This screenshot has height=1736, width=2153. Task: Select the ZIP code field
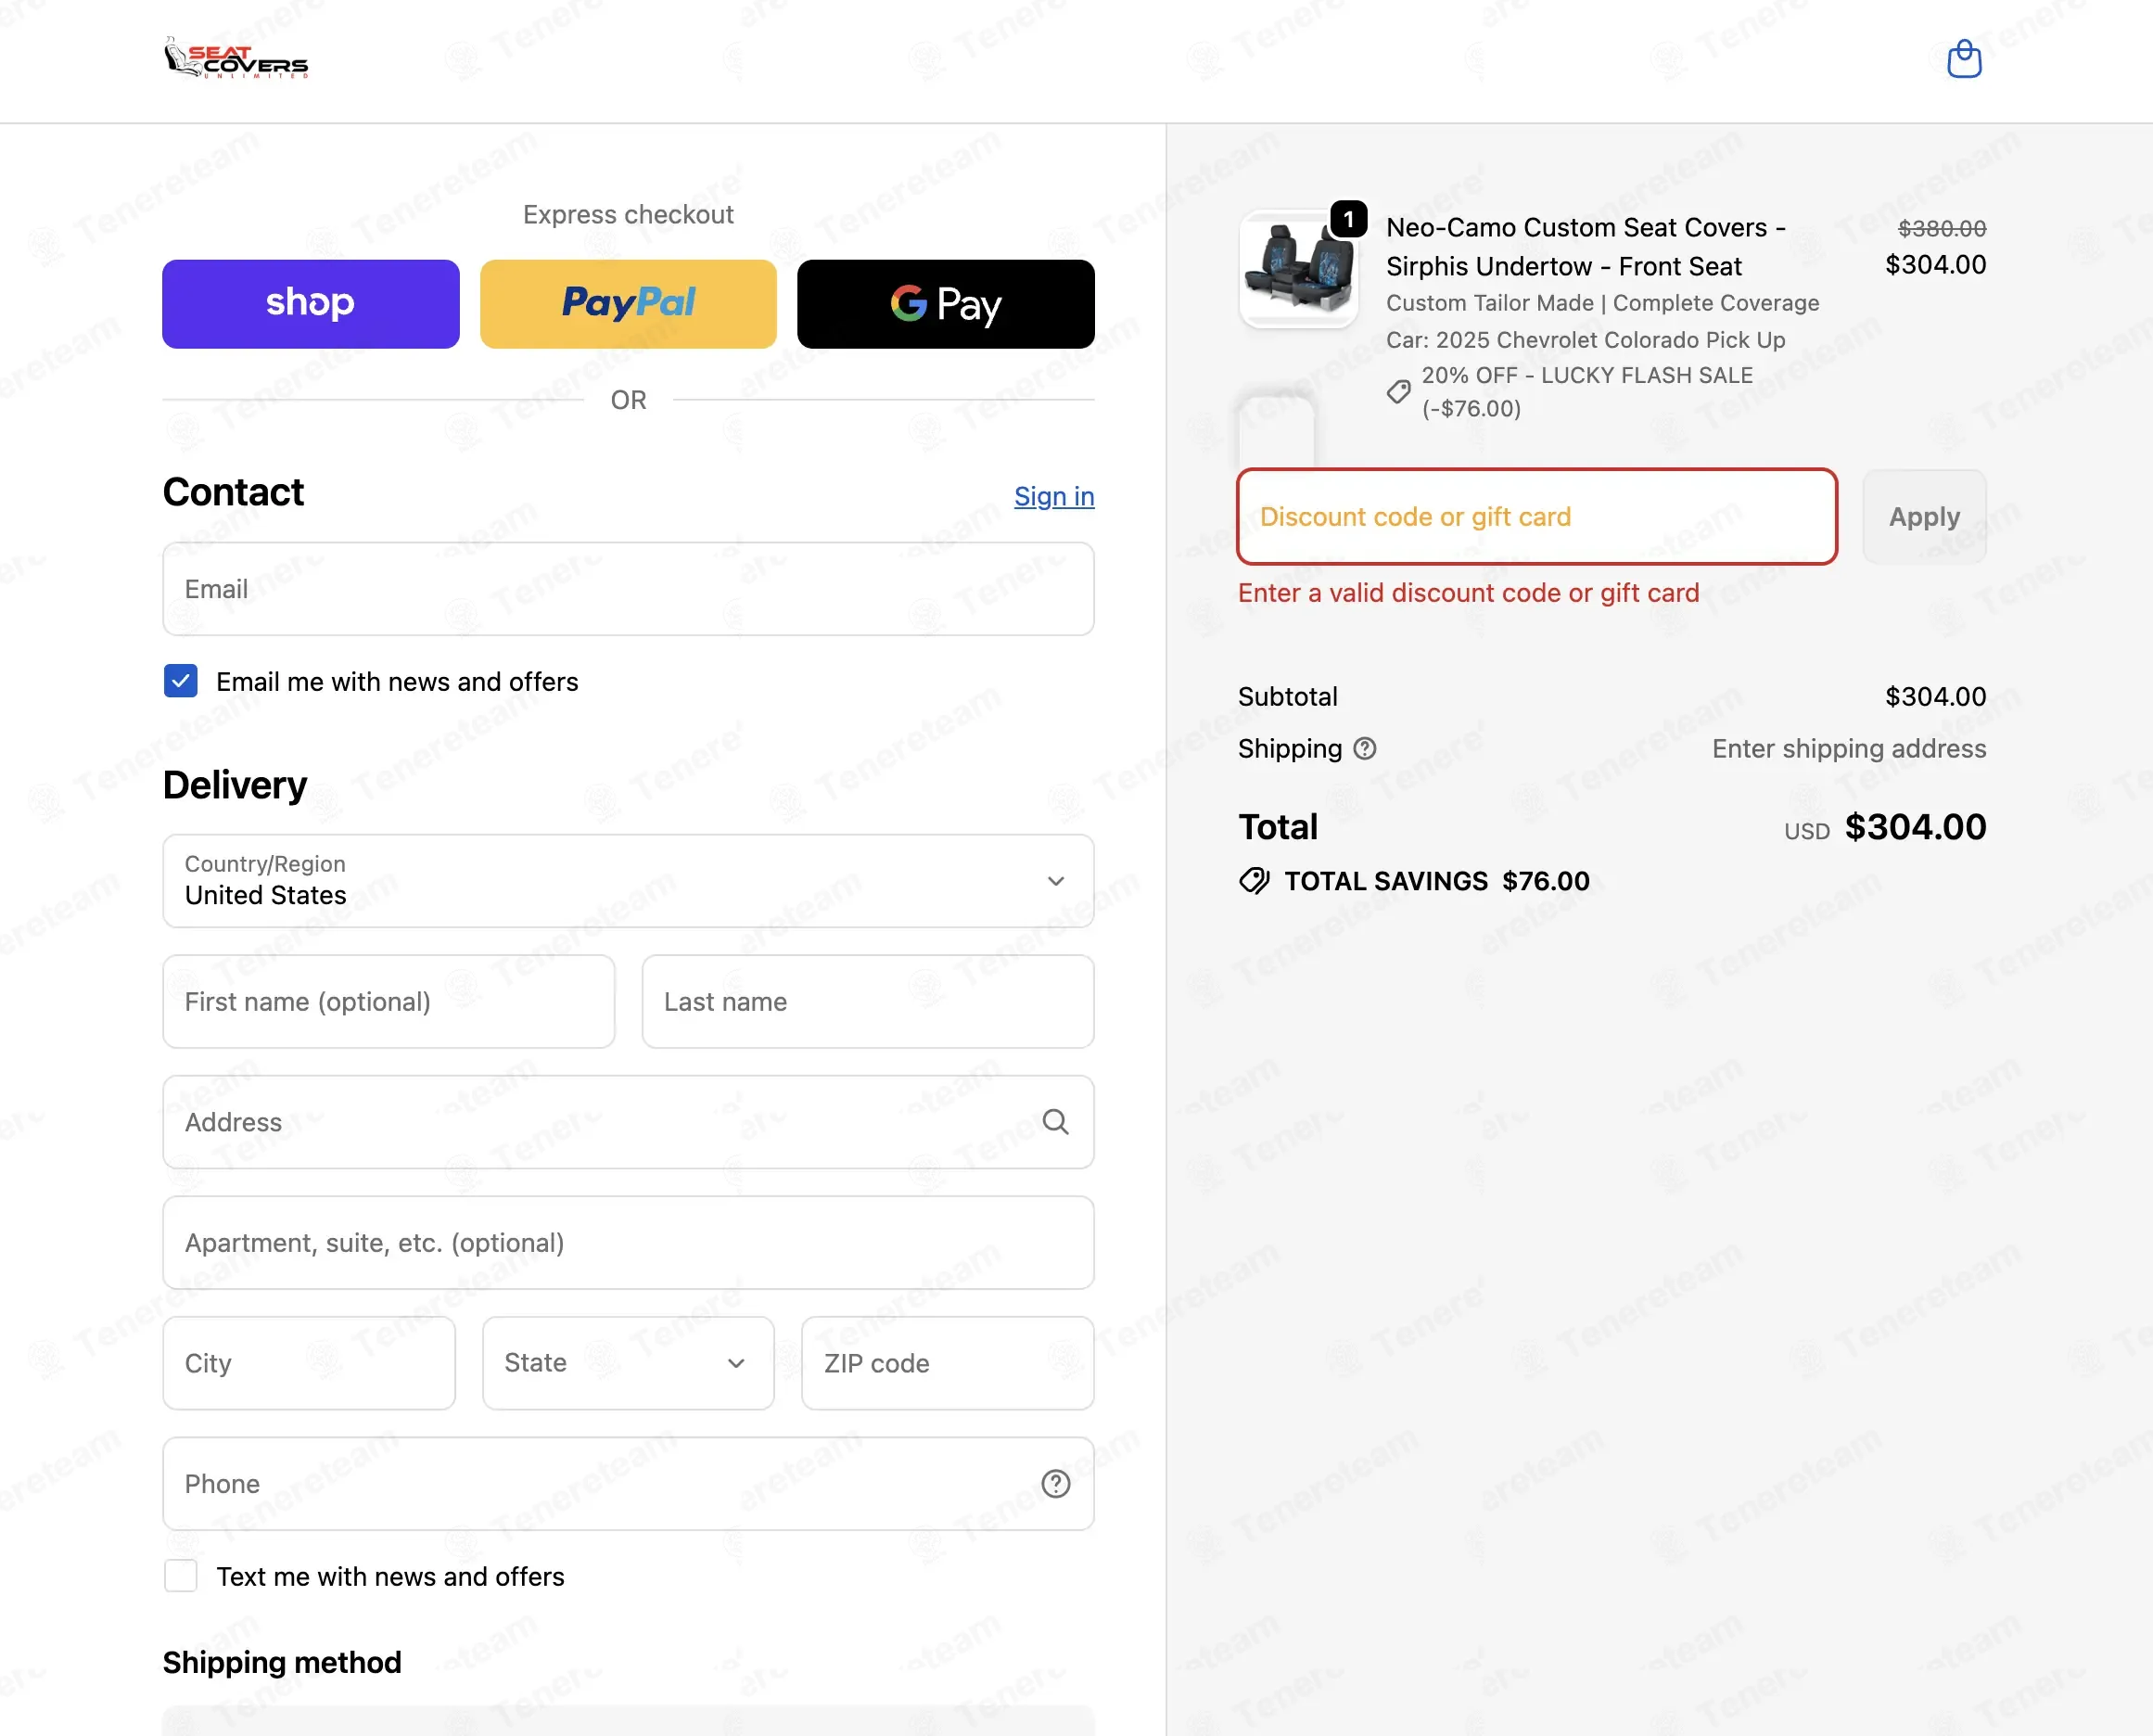coord(948,1363)
